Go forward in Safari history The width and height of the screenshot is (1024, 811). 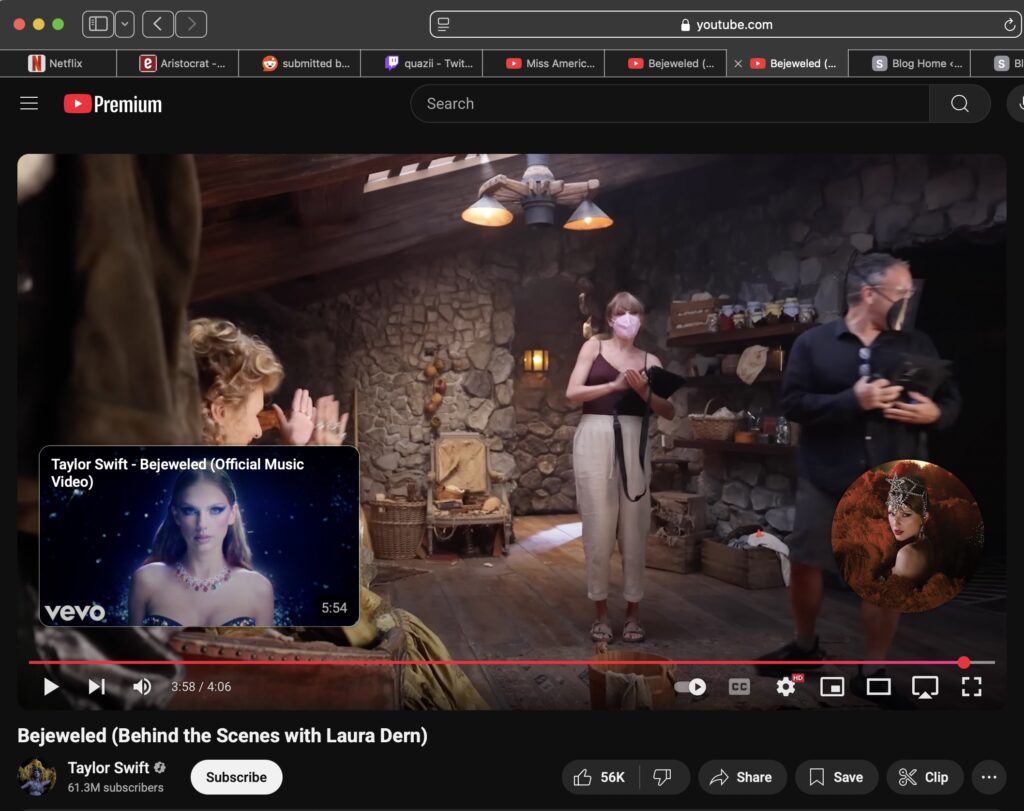pyautogui.click(x=191, y=24)
